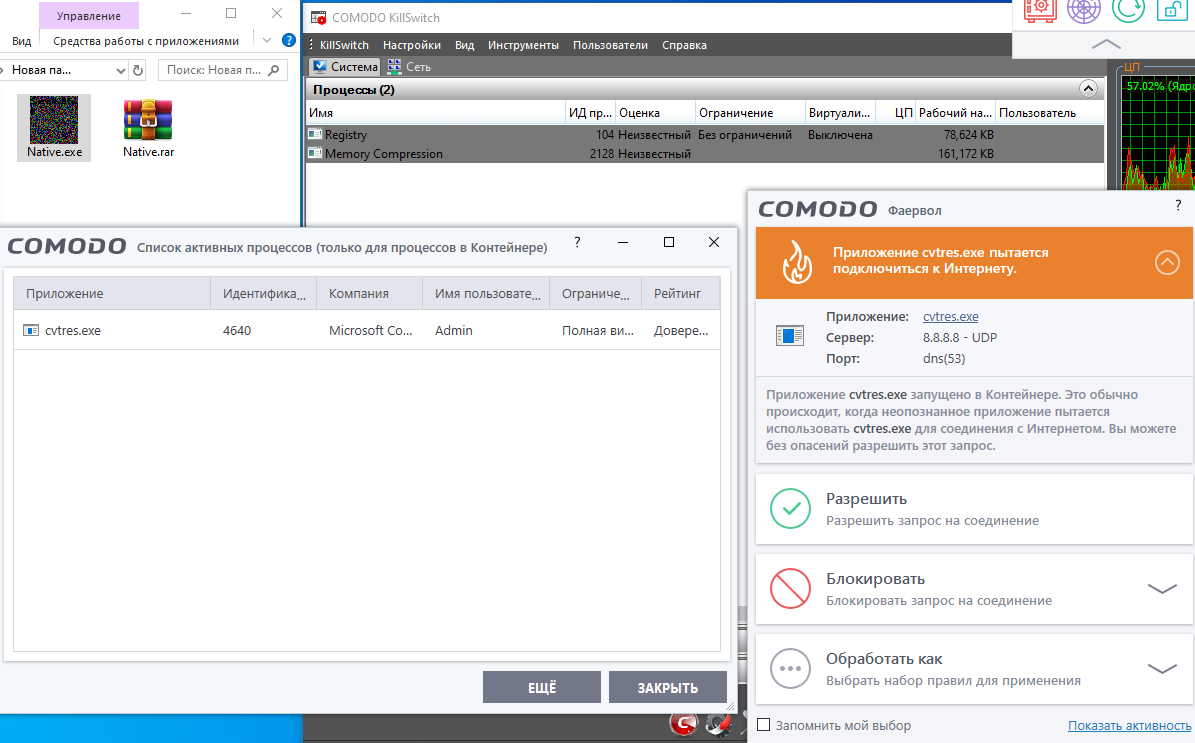Sort processes by Имя column

click(435, 113)
